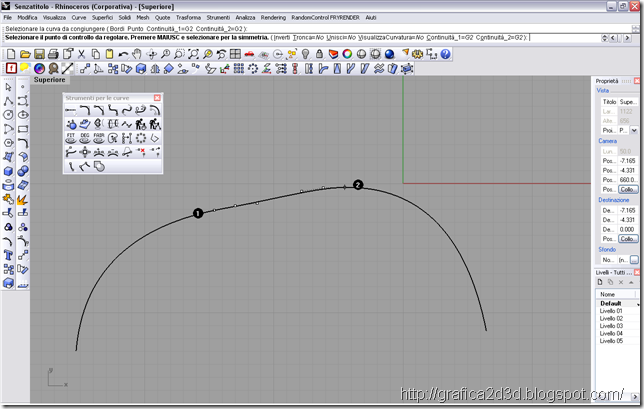Select Livello 01 in layer list
The image size is (644, 409).
tap(611, 311)
